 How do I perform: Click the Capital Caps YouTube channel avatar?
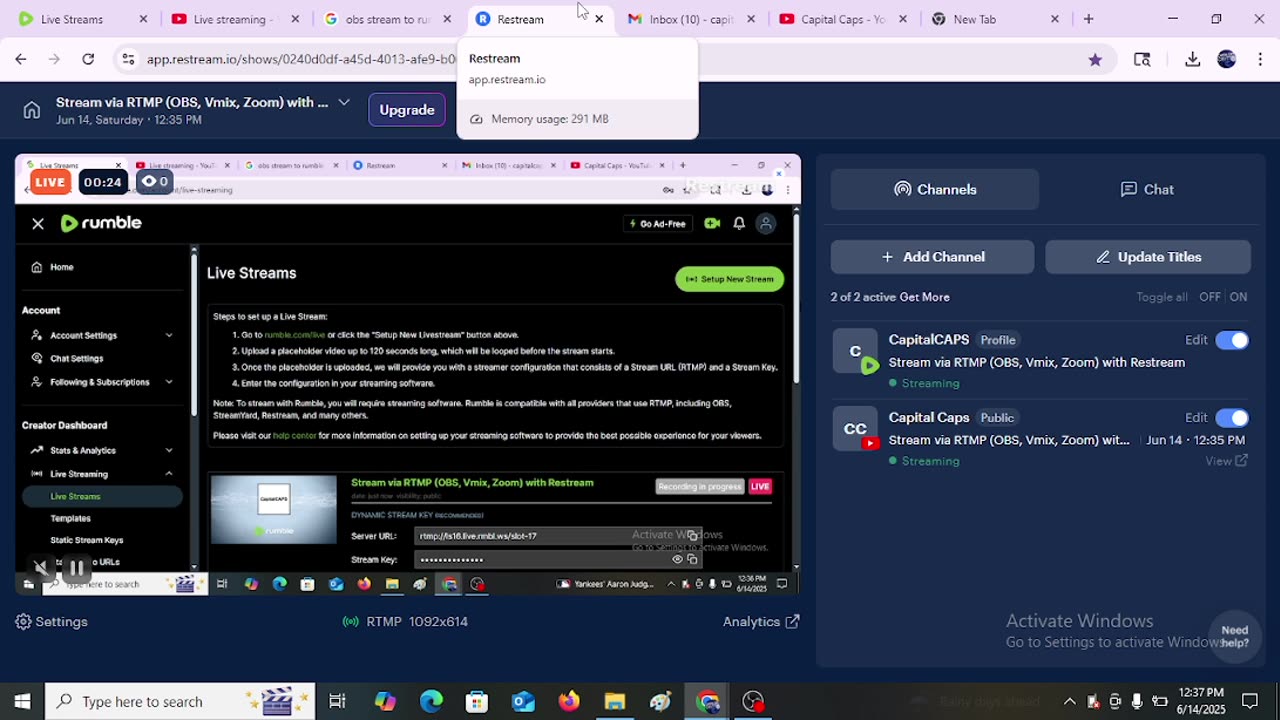coord(855,429)
